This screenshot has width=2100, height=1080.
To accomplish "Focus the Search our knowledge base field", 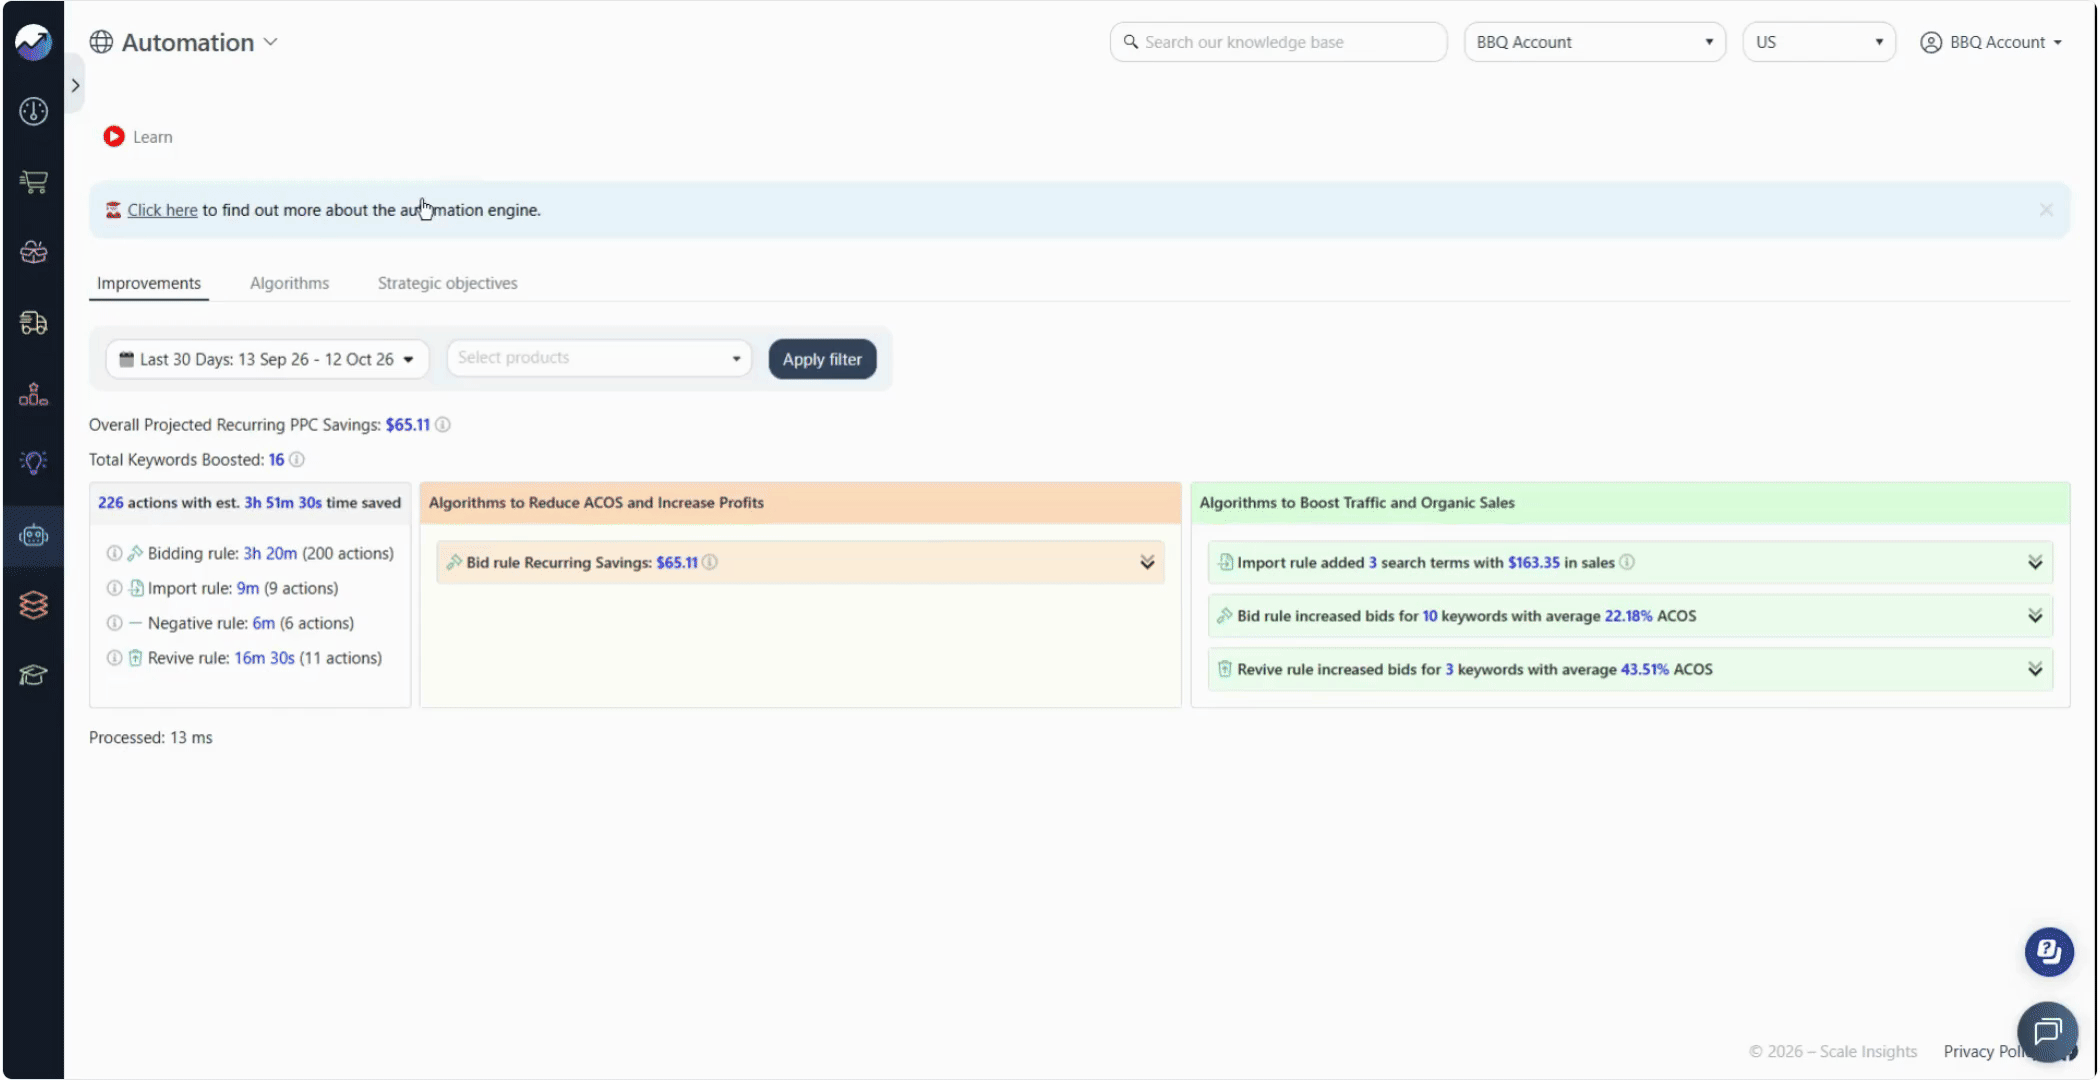I will [x=1278, y=42].
